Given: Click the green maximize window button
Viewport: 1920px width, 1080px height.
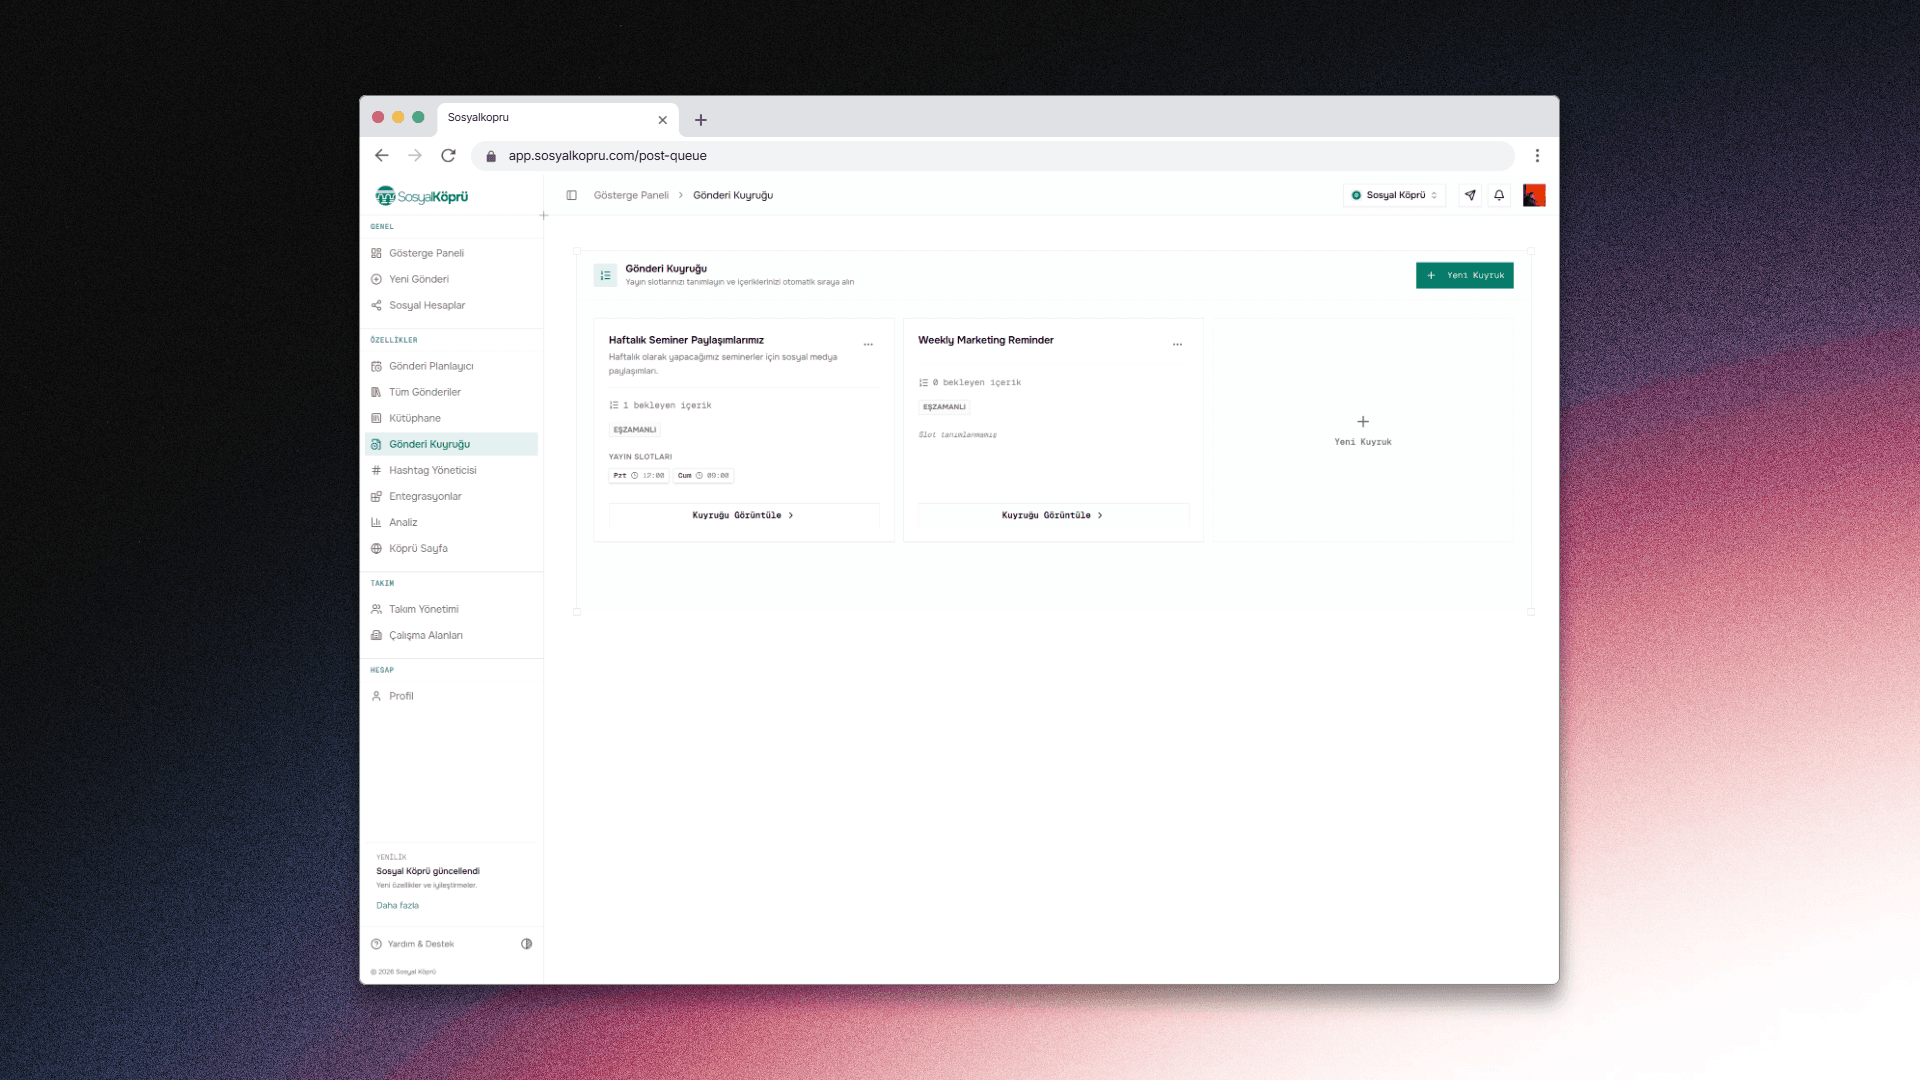Looking at the screenshot, I should [418, 118].
